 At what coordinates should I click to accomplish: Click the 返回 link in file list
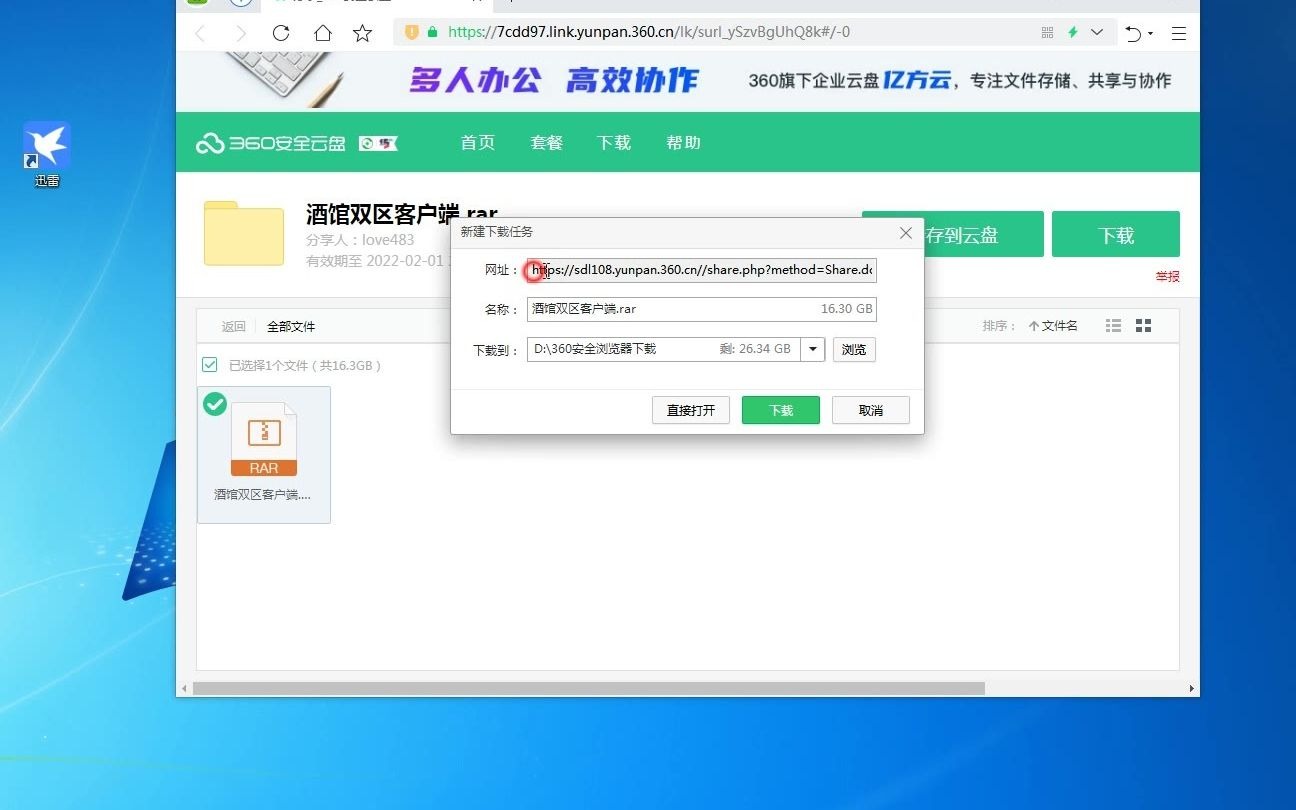[233, 326]
